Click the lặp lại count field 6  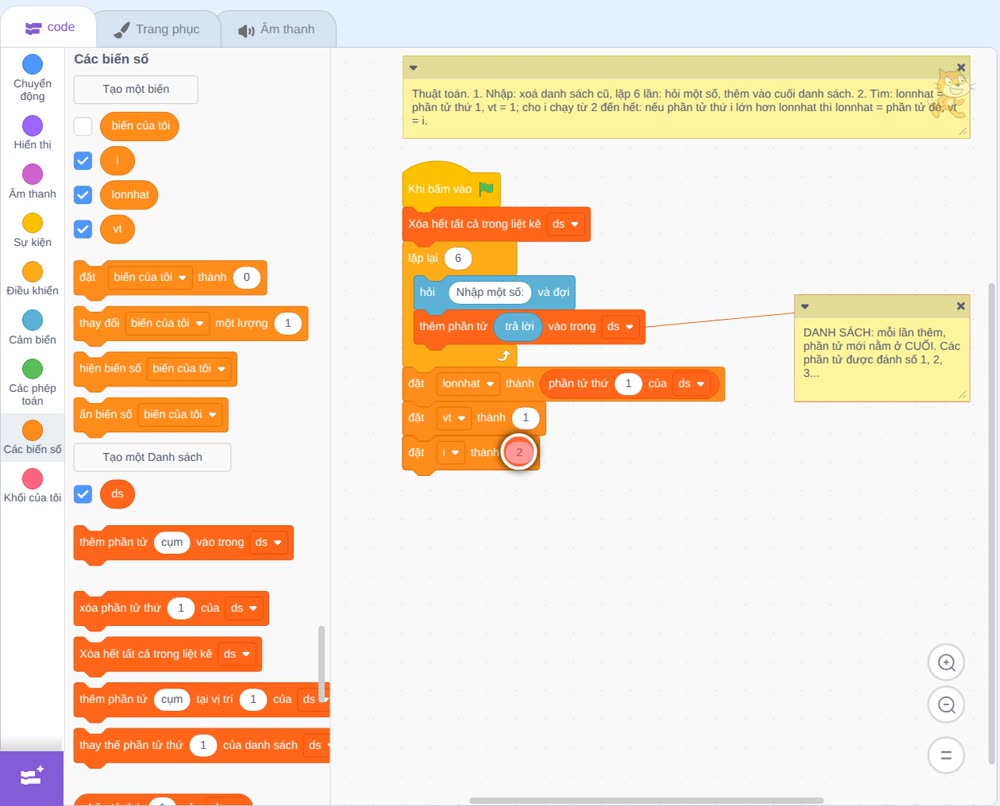457,258
